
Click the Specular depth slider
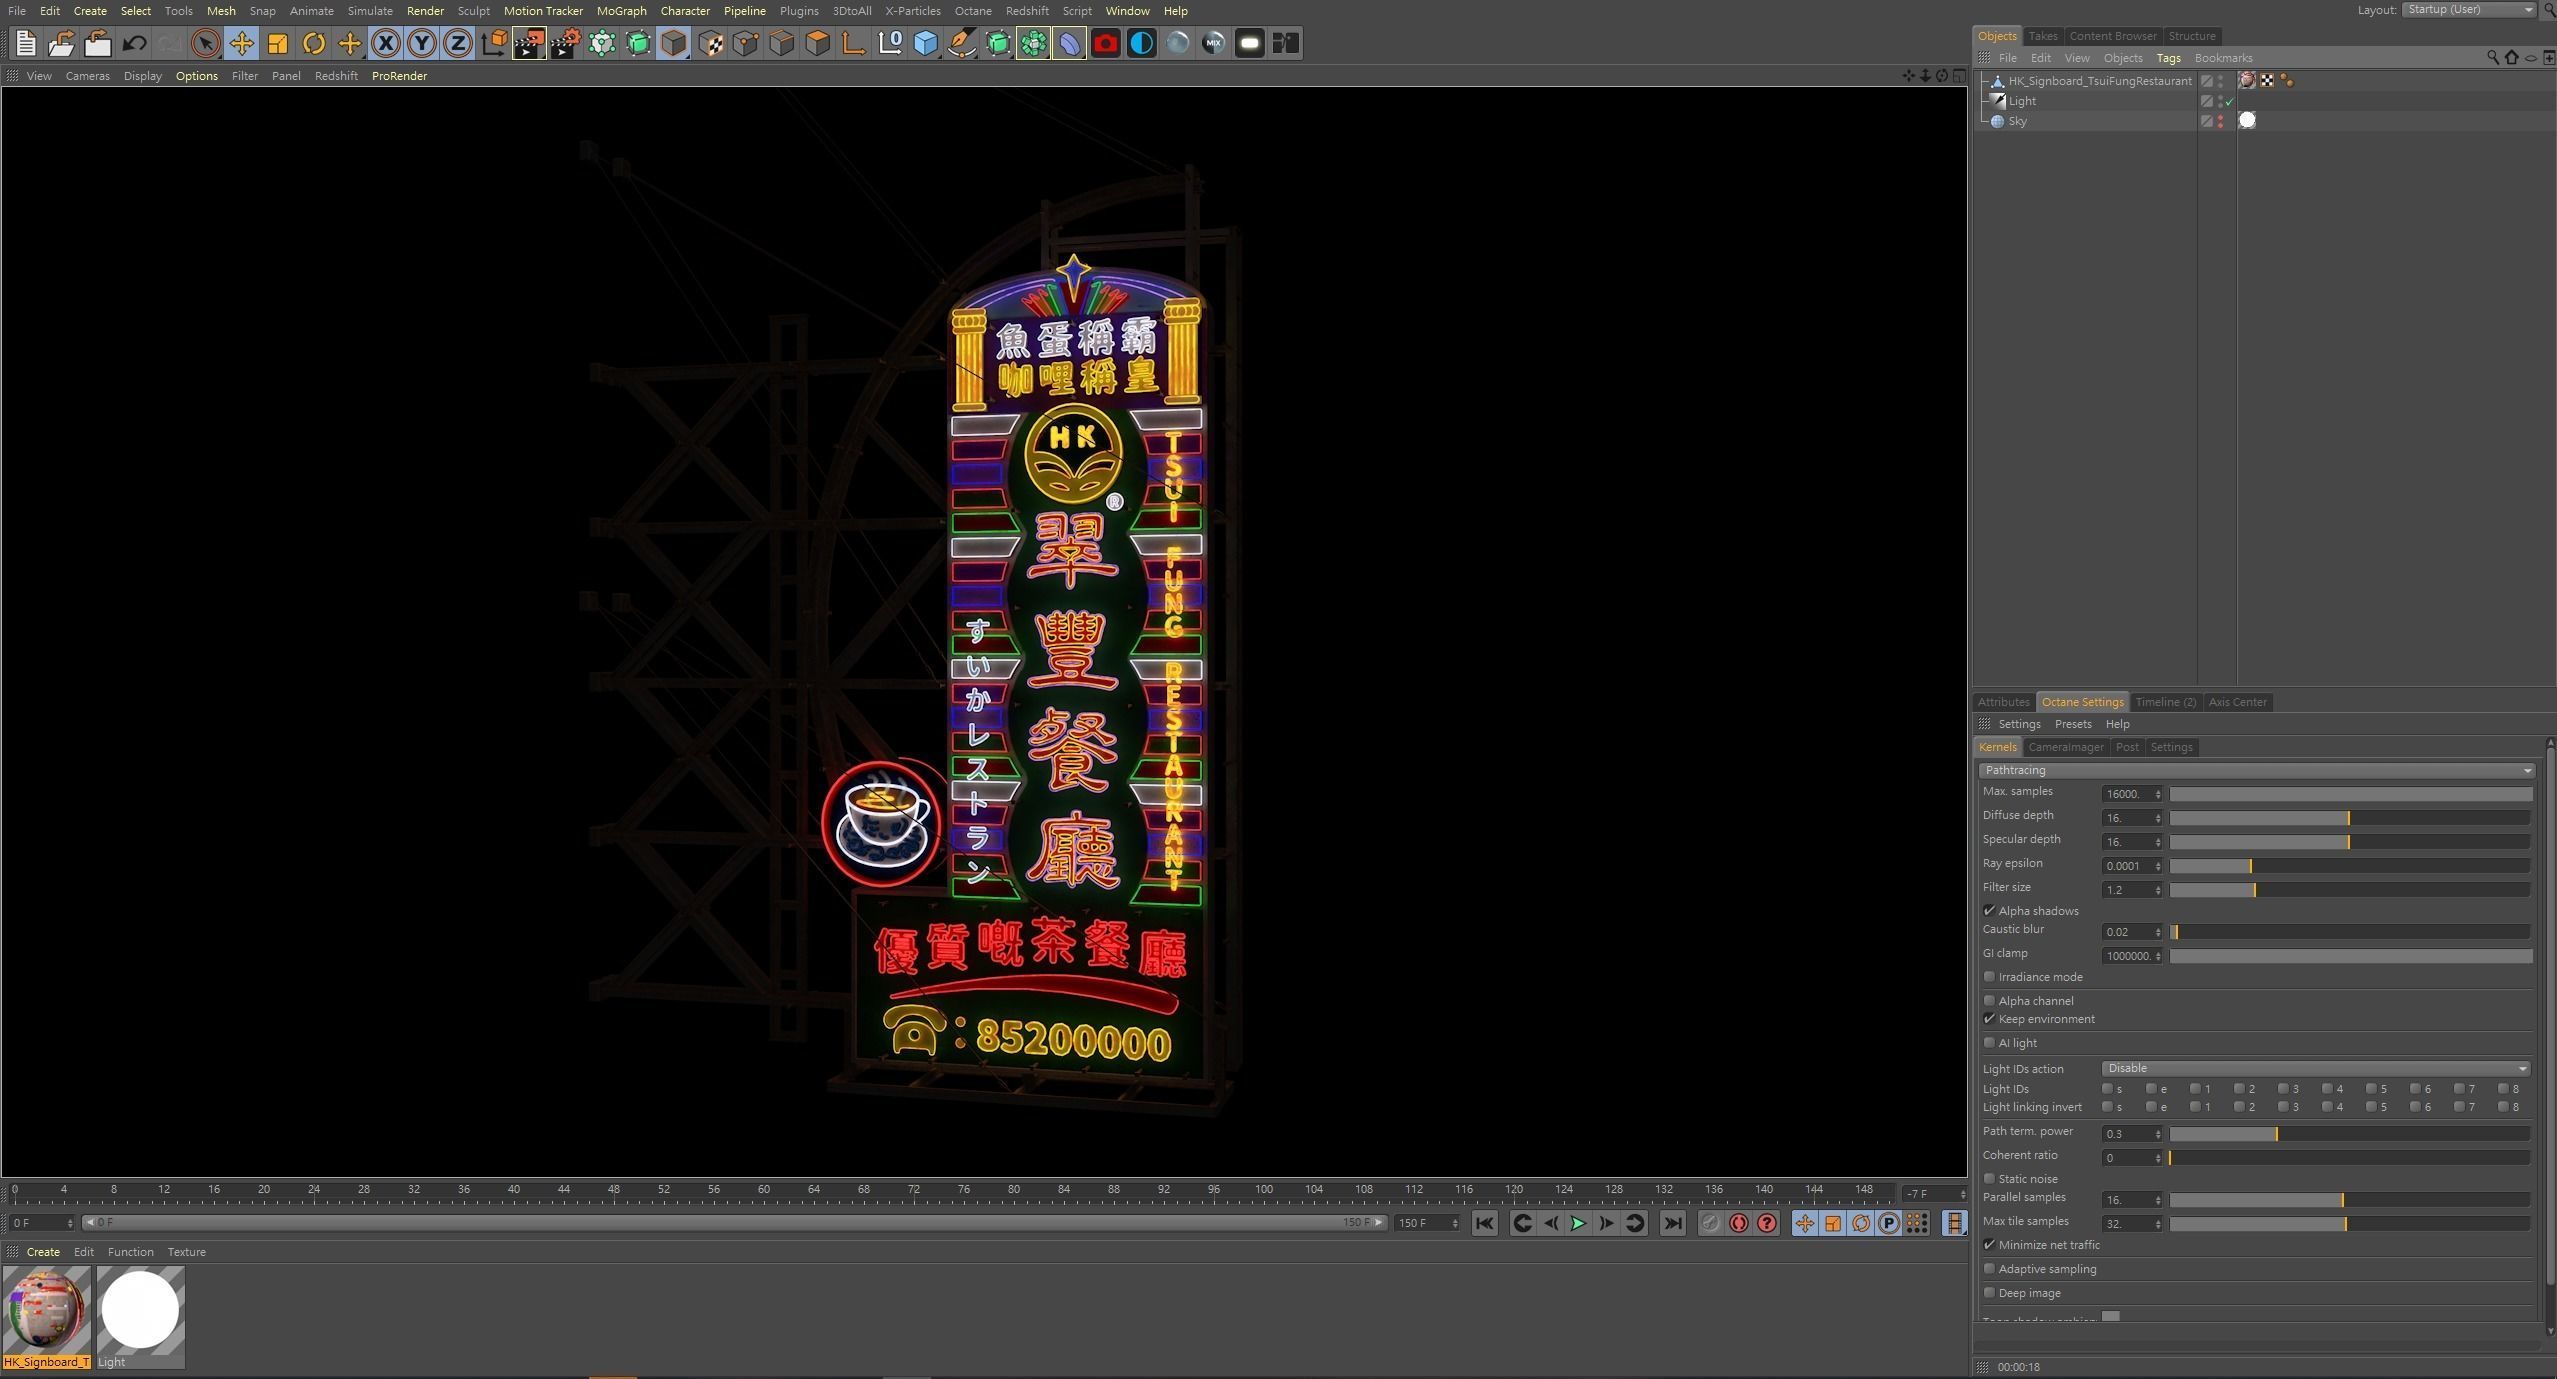tap(2350, 842)
